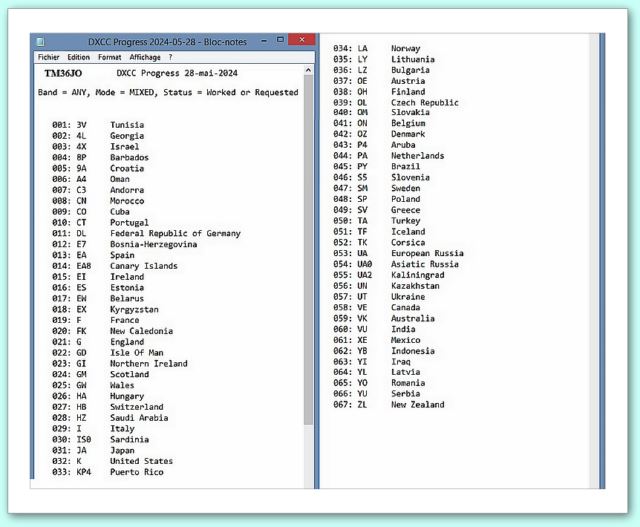Image resolution: width=640 pixels, height=527 pixels.
Task: Click the Bloc-notes icon in title bar
Action: pos(41,42)
